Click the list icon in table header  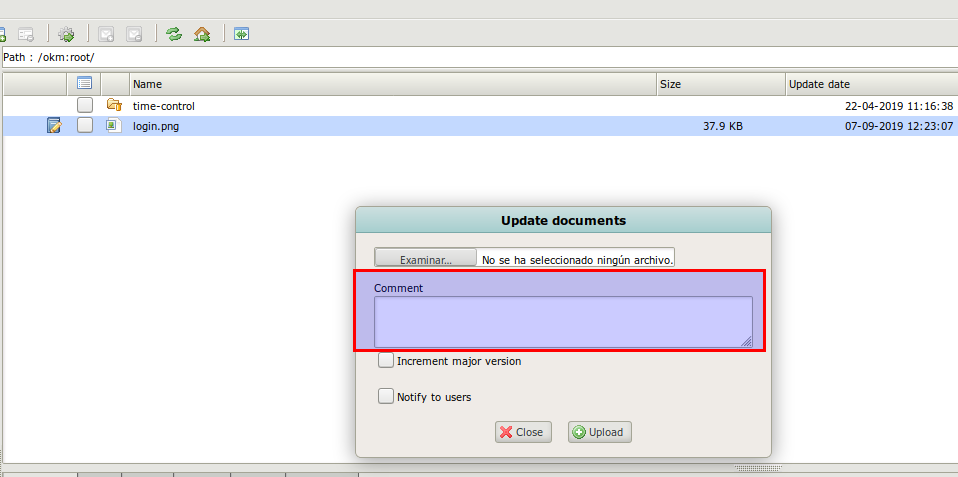[85, 84]
